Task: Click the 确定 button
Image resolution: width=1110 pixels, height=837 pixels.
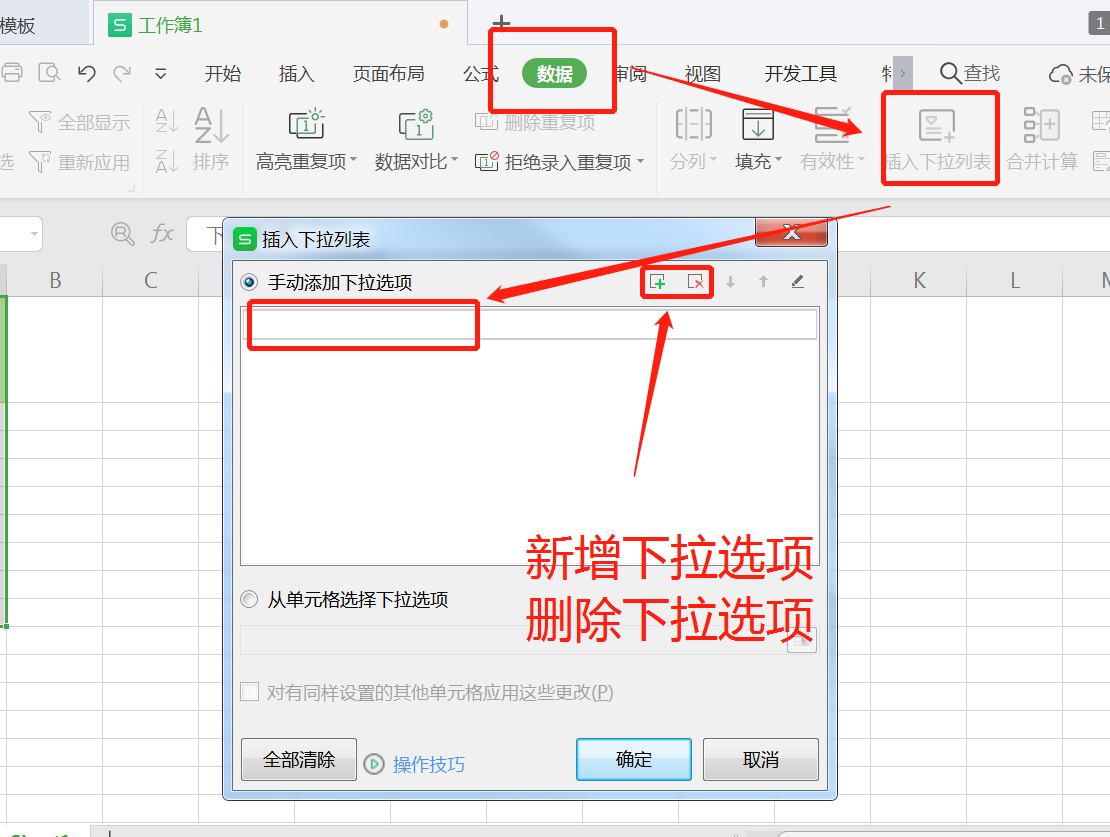Action: 634,759
